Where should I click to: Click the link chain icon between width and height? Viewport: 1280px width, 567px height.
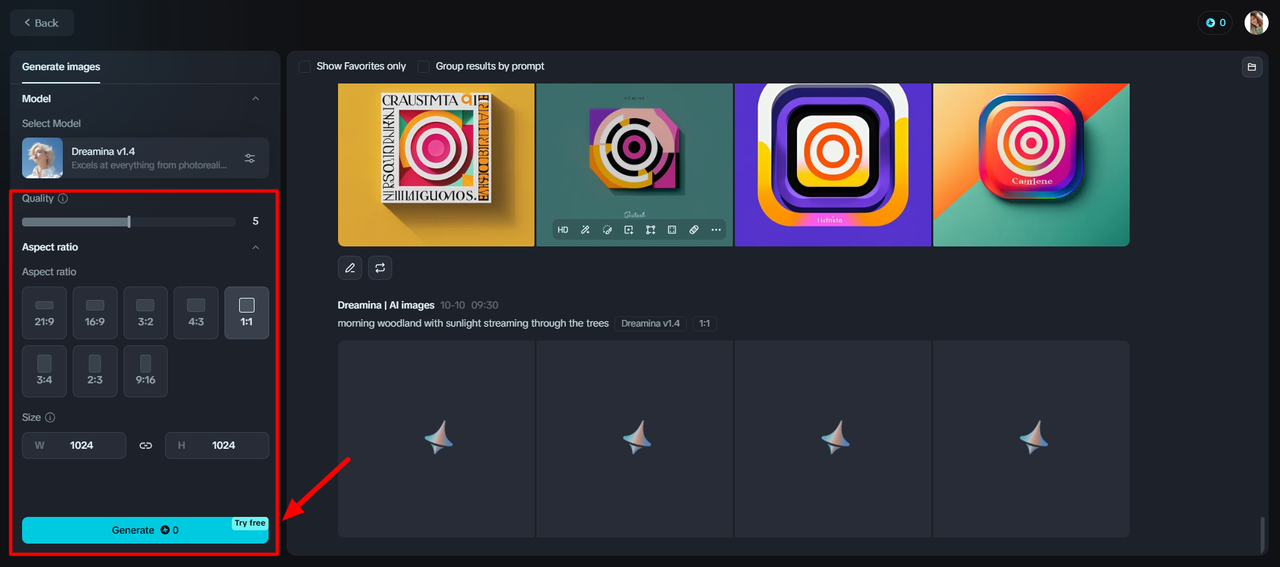pyautogui.click(x=146, y=445)
